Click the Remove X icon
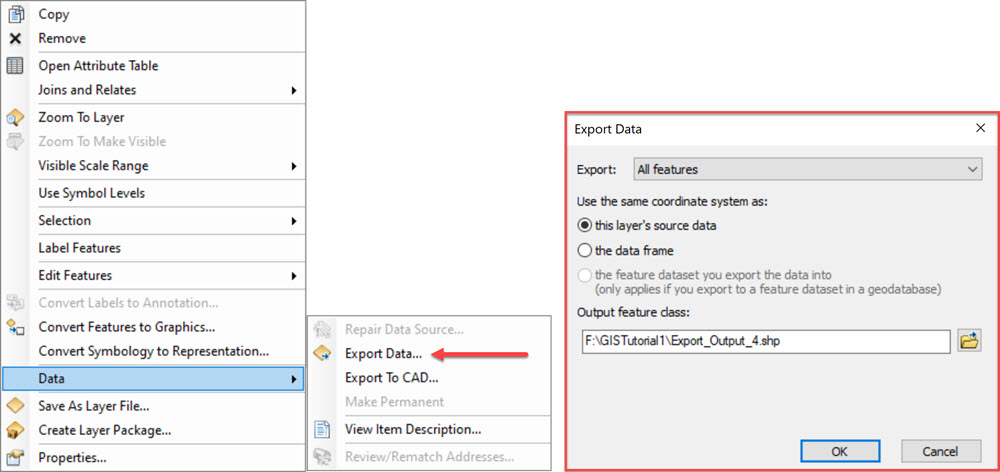This screenshot has width=1000, height=472. [x=15, y=38]
